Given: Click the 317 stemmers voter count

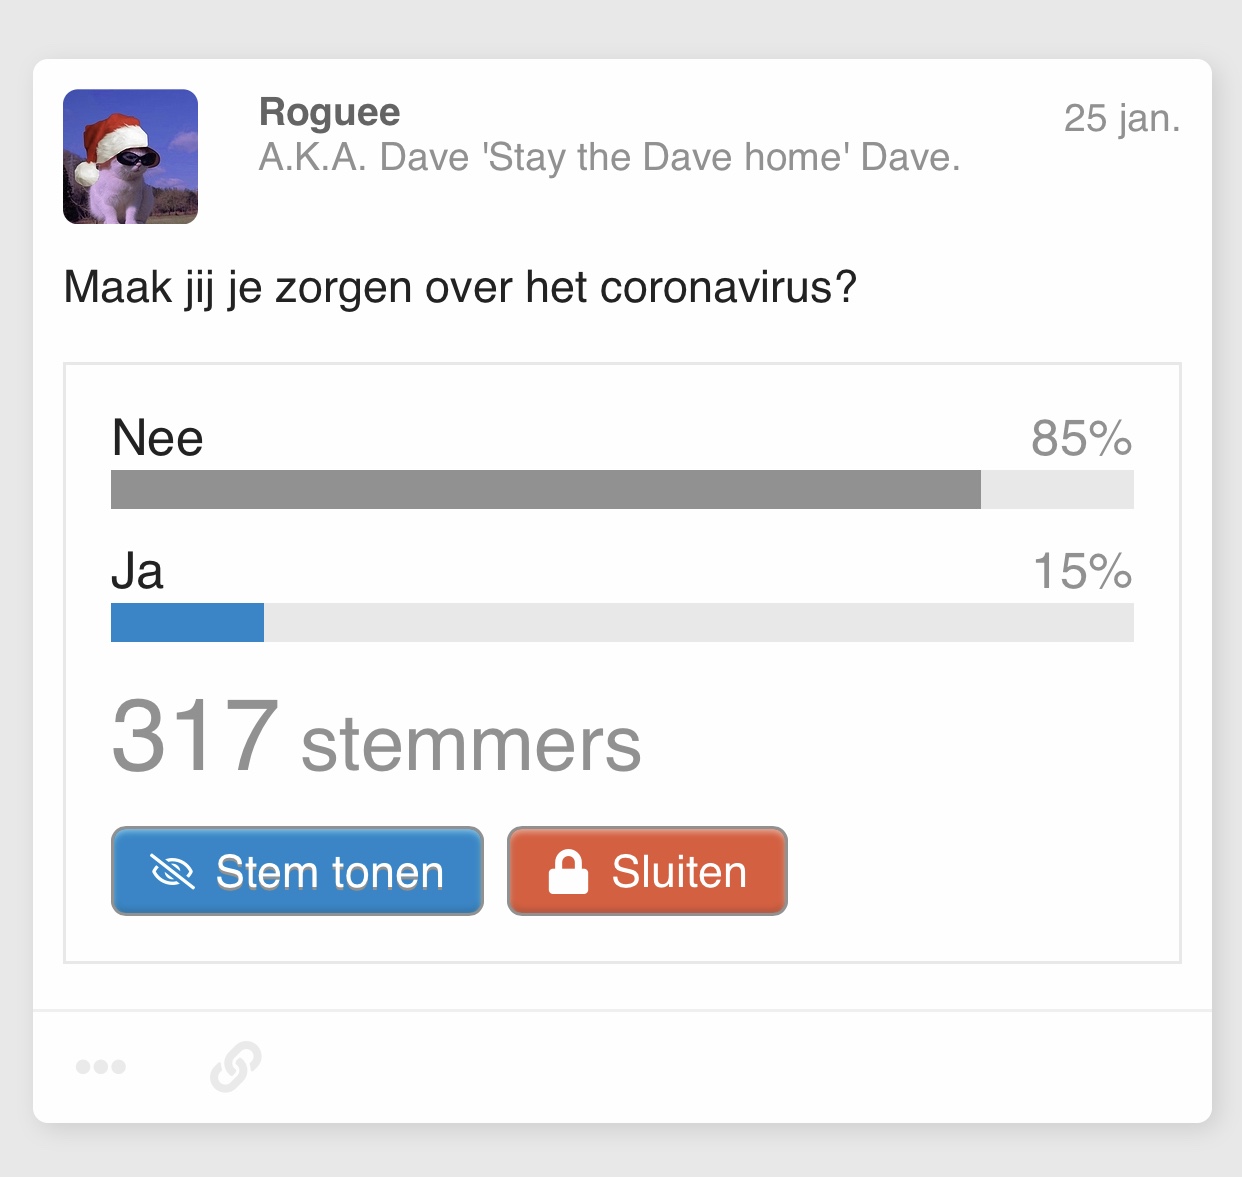Looking at the screenshot, I should (376, 738).
